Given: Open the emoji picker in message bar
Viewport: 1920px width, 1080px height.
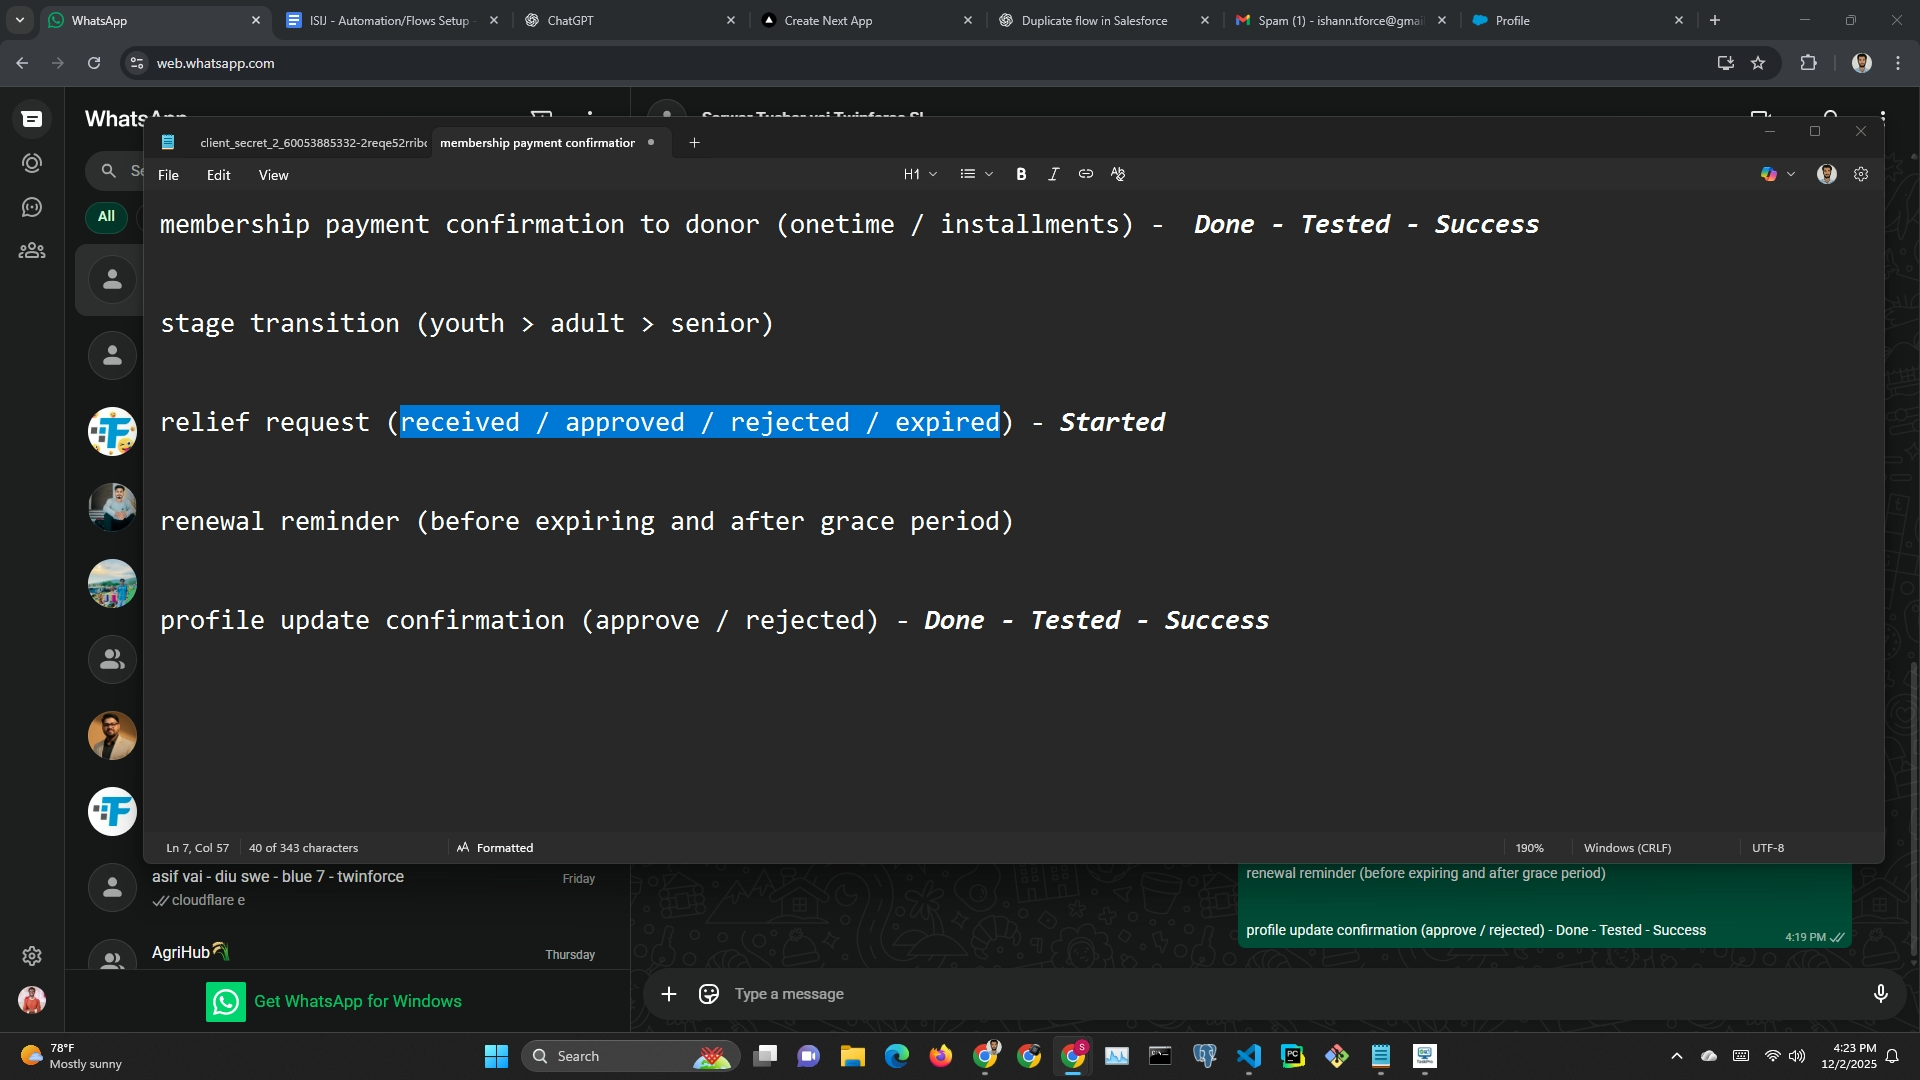Looking at the screenshot, I should click(709, 994).
